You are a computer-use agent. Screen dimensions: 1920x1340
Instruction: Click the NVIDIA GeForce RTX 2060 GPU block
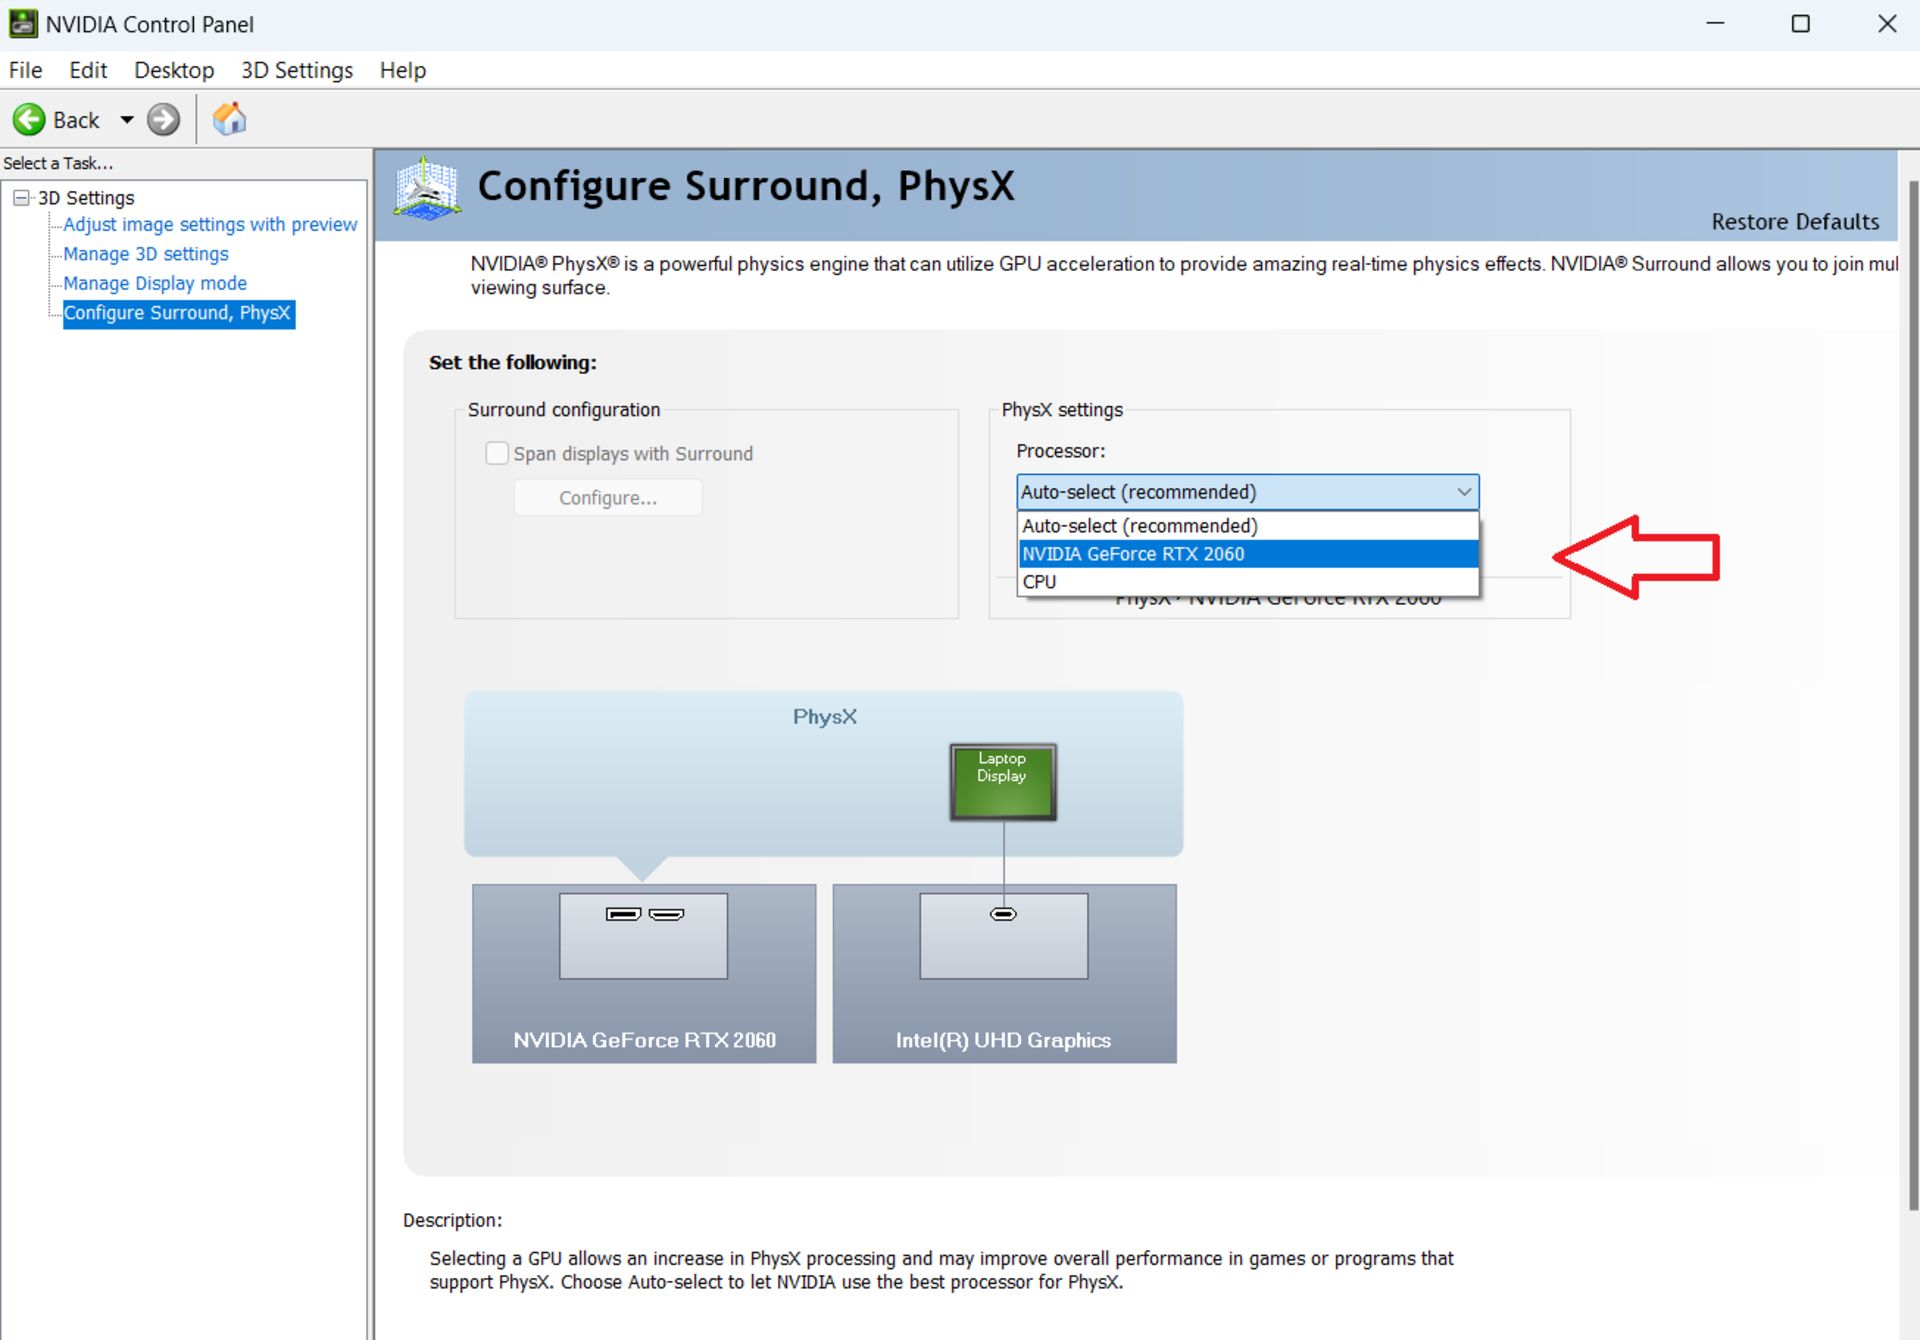coord(644,973)
